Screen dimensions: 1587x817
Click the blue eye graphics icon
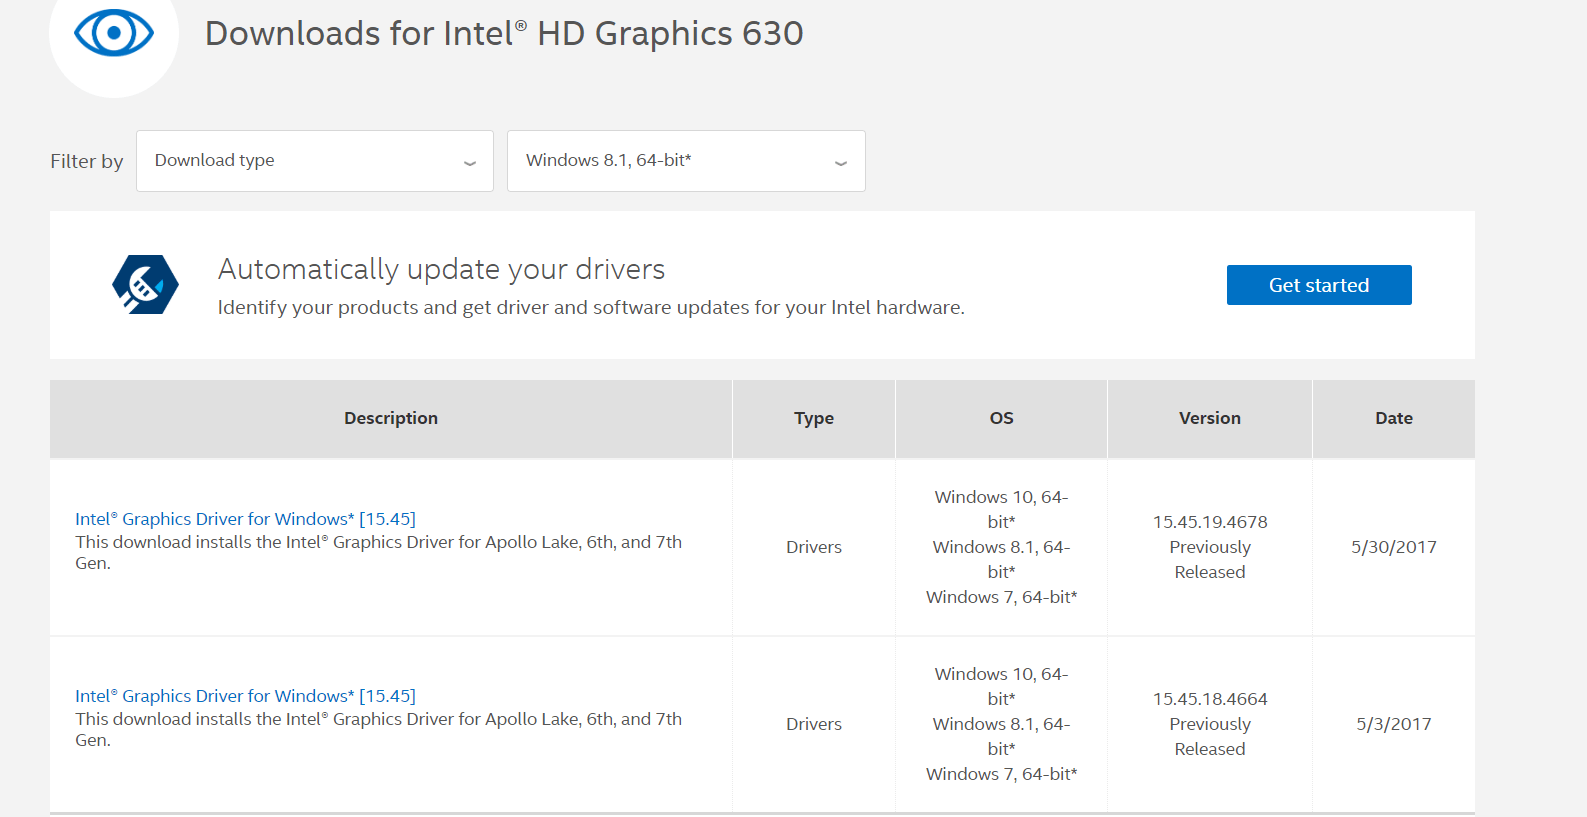tap(114, 33)
